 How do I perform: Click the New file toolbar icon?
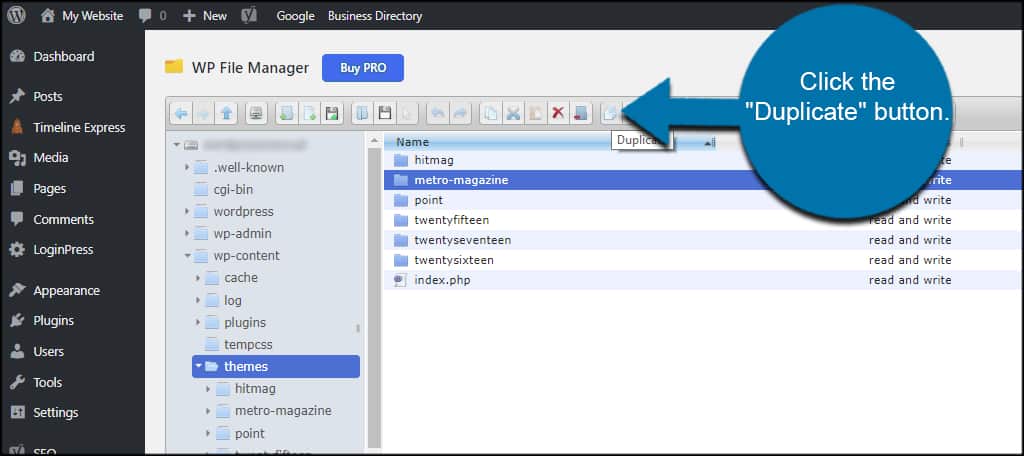tap(309, 113)
